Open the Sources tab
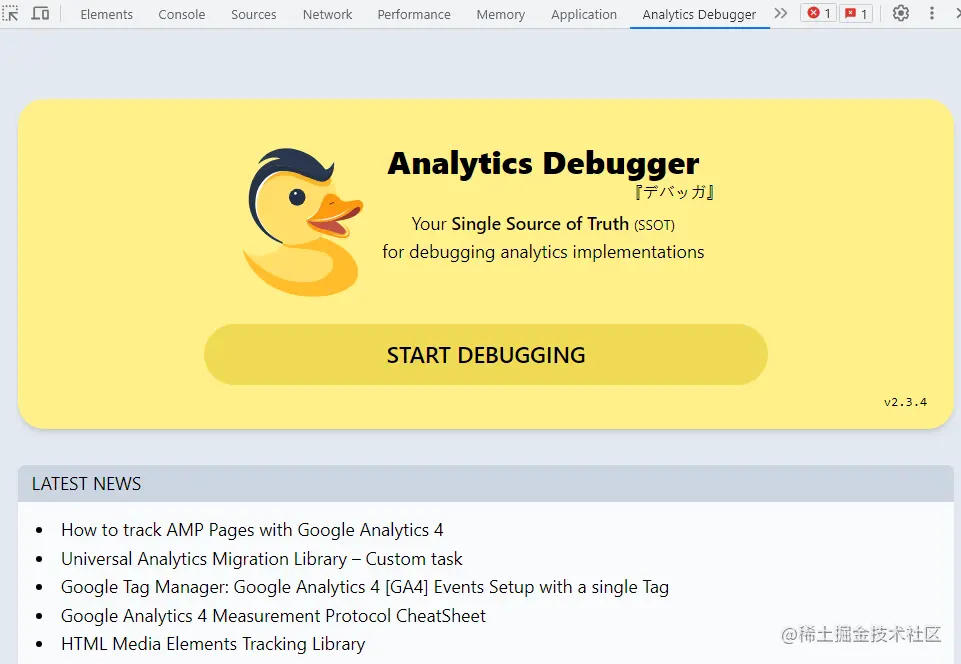The width and height of the screenshot is (961, 664). (x=254, y=14)
